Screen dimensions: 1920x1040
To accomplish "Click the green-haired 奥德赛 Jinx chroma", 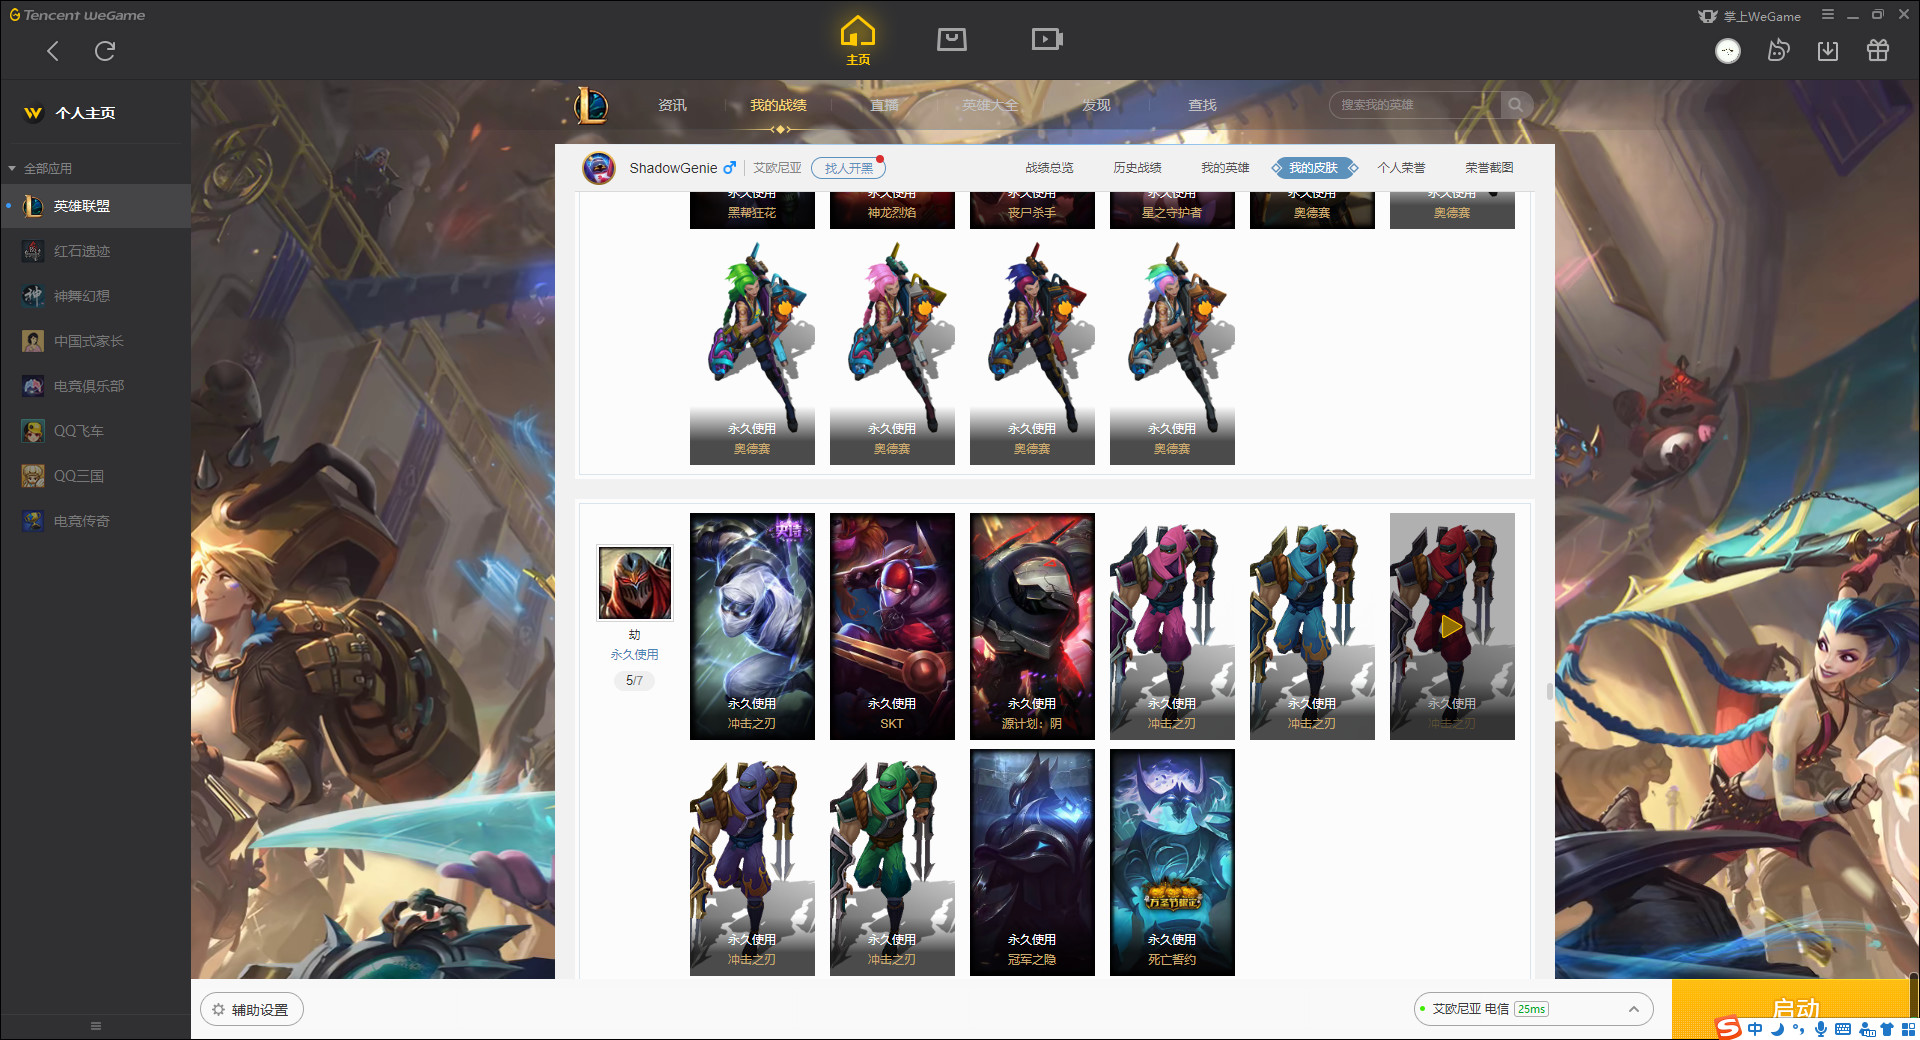I will point(752,351).
